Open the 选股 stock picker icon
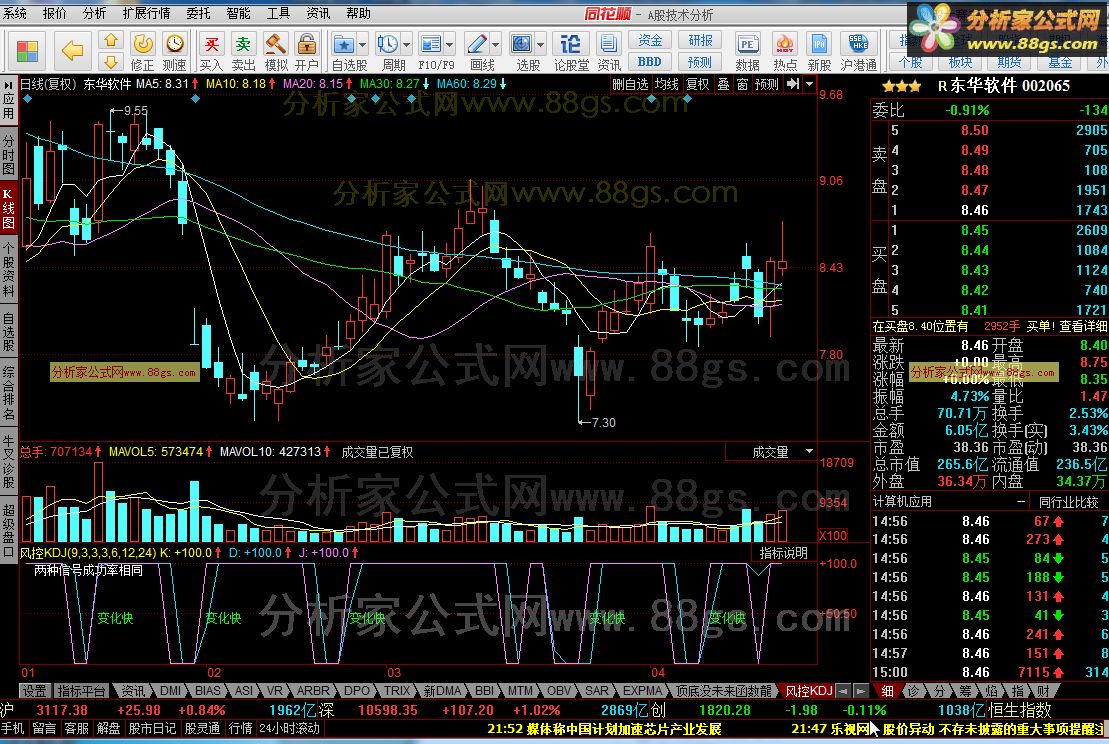The width and height of the screenshot is (1109, 744). pos(522,45)
